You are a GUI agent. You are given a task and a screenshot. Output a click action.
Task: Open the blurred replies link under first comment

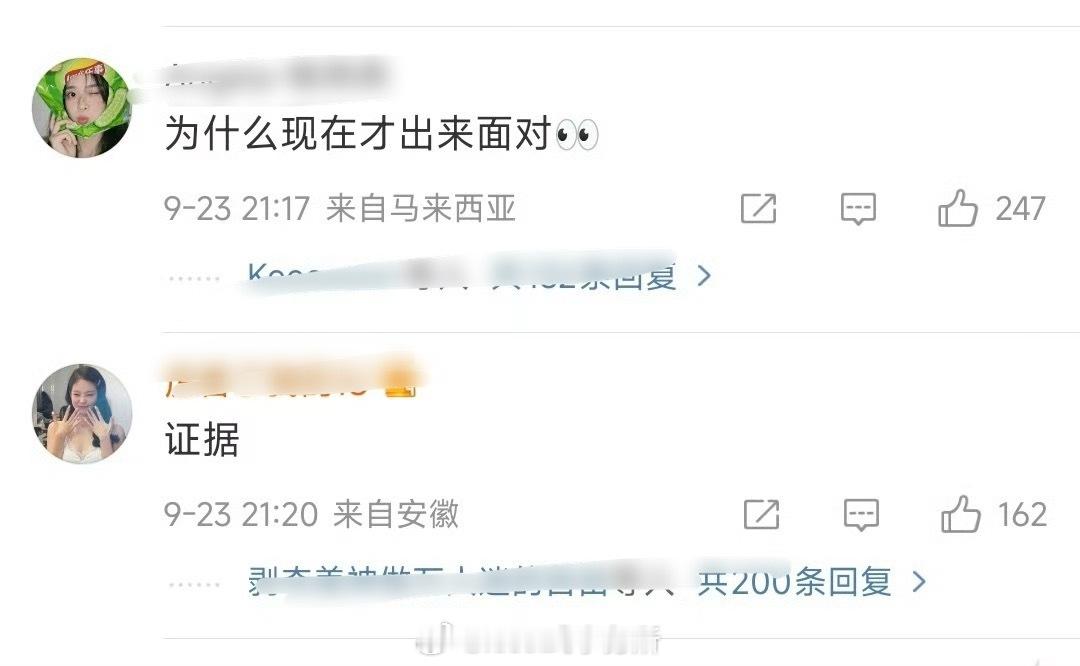click(461, 276)
